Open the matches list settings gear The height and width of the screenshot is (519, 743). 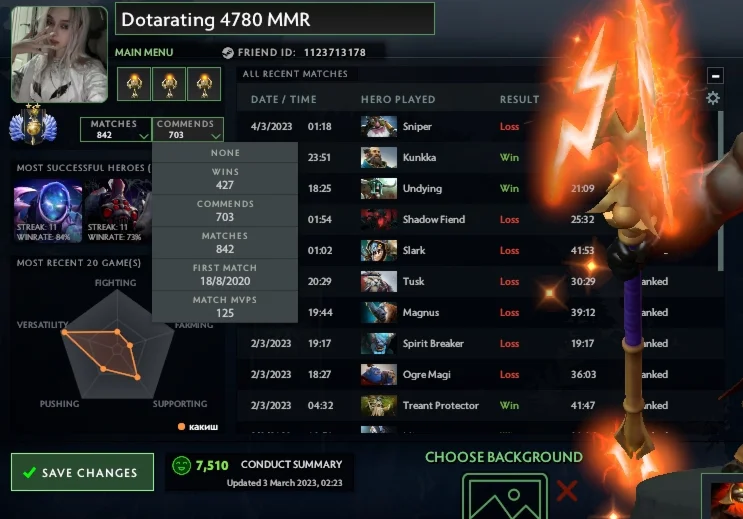[x=713, y=98]
